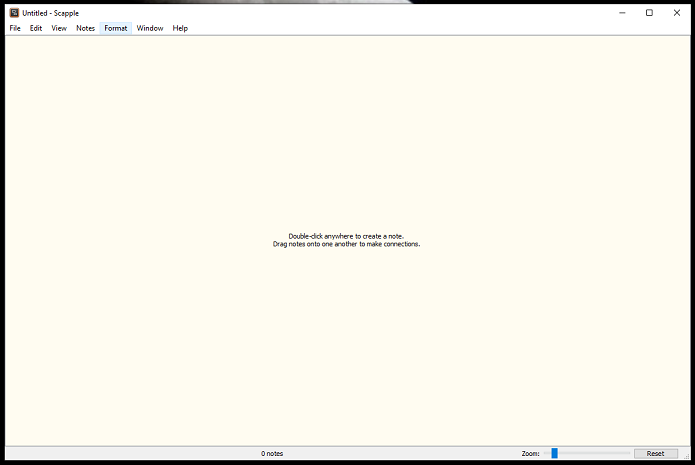Open the View menu
This screenshot has width=695, height=465.
point(59,28)
